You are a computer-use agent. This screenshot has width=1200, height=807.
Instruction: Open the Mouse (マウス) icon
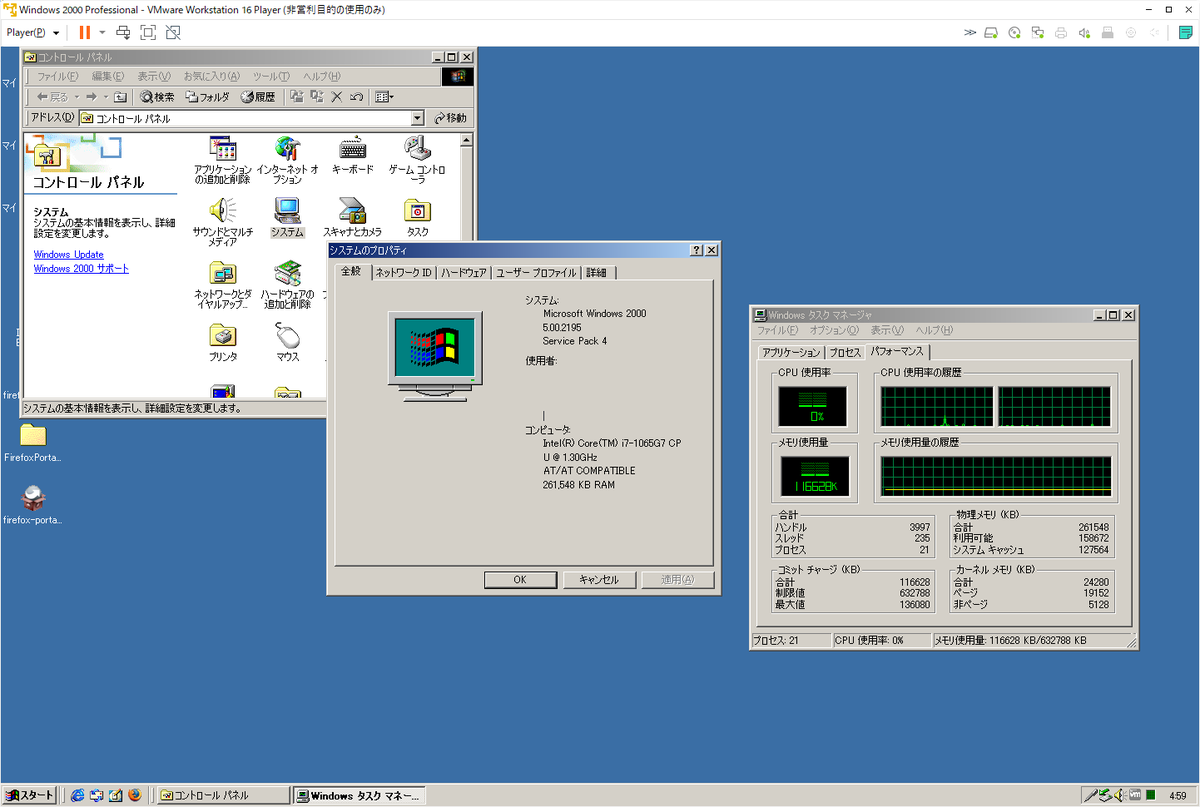click(x=287, y=342)
